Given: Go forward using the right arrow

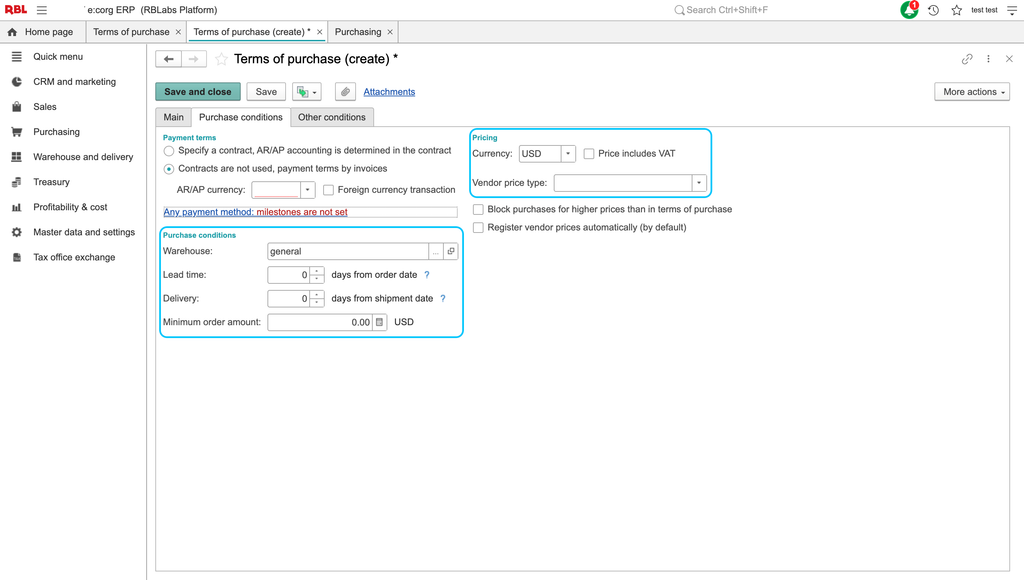Looking at the screenshot, I should point(194,59).
